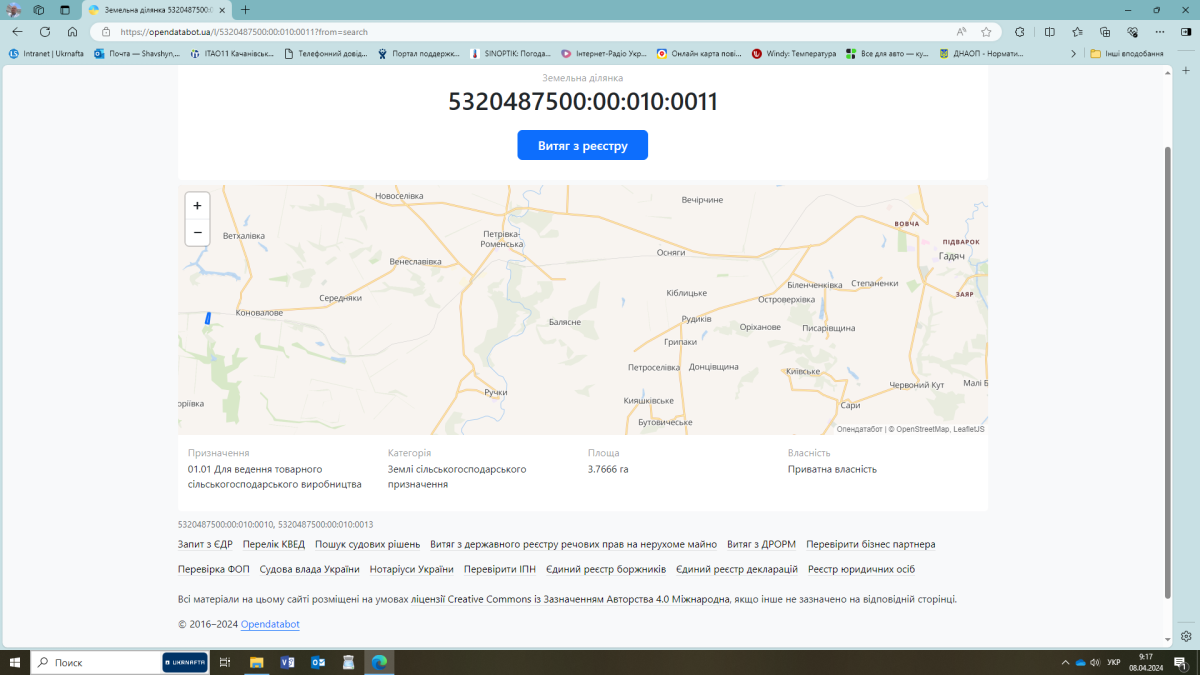Open Outlook from the taskbar
This screenshot has height=675, width=1200.
[x=318, y=662]
